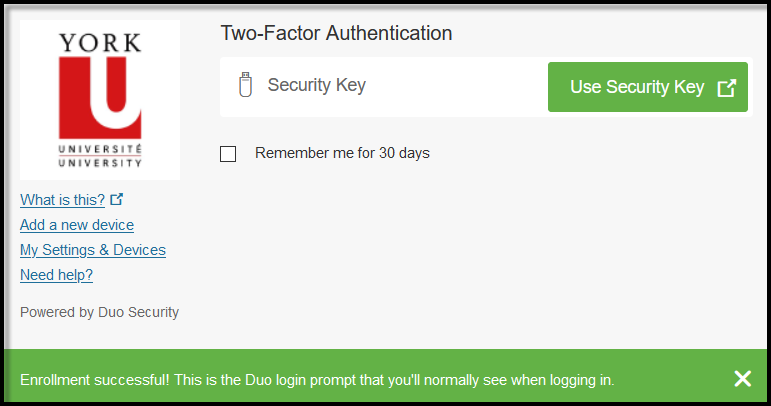
Task: Select the white Security Key method row
Action: pyautogui.click(x=486, y=87)
